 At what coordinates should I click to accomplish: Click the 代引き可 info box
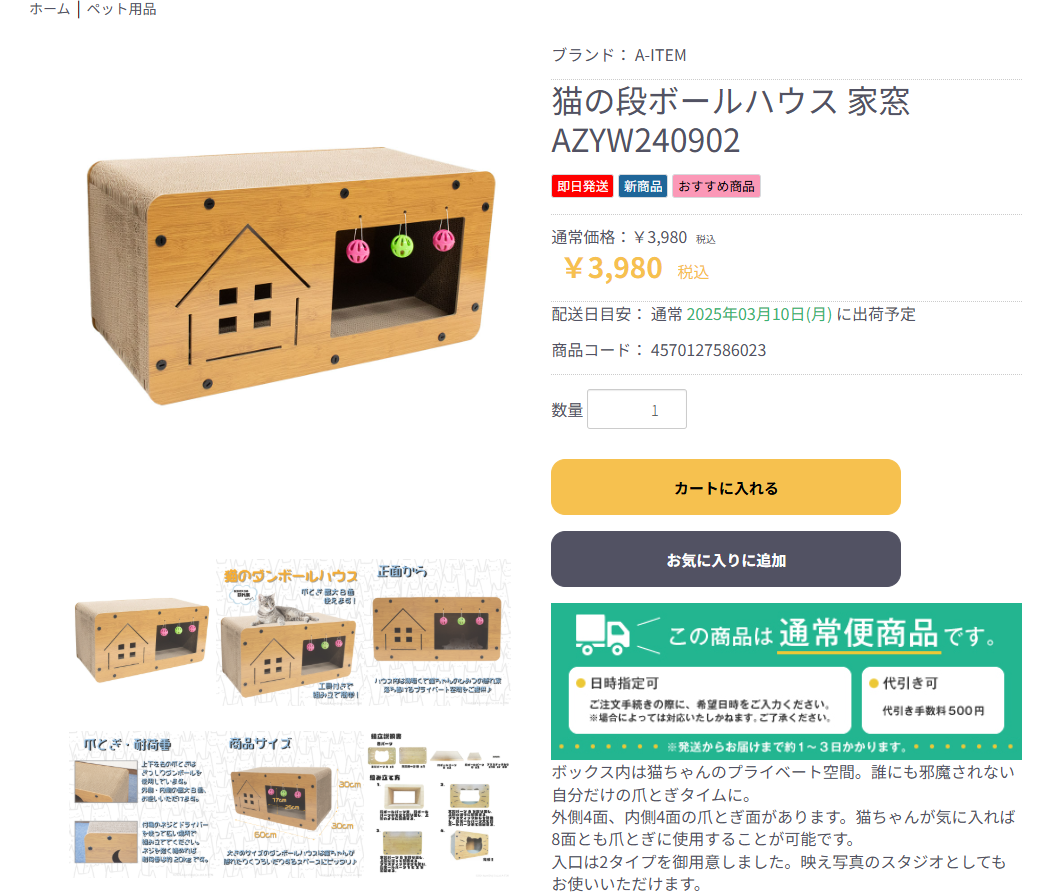point(933,700)
